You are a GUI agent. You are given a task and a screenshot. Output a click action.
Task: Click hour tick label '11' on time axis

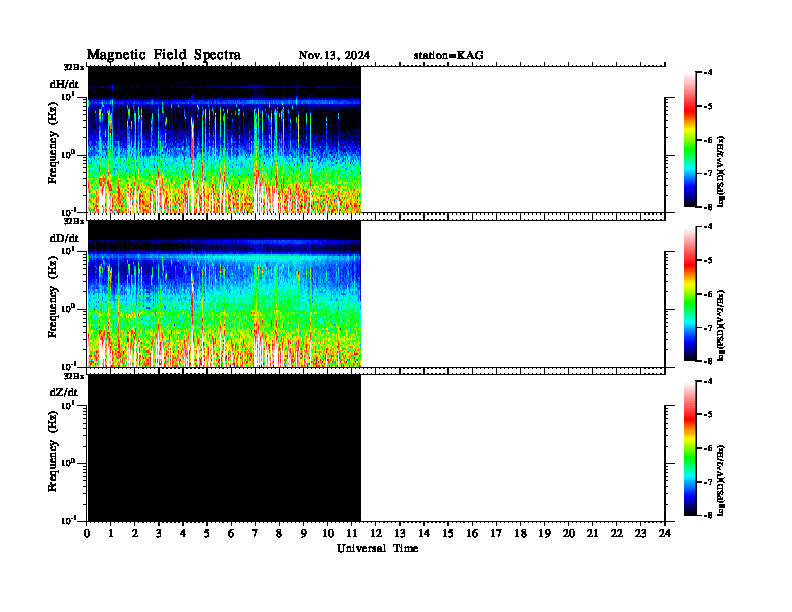(352, 534)
